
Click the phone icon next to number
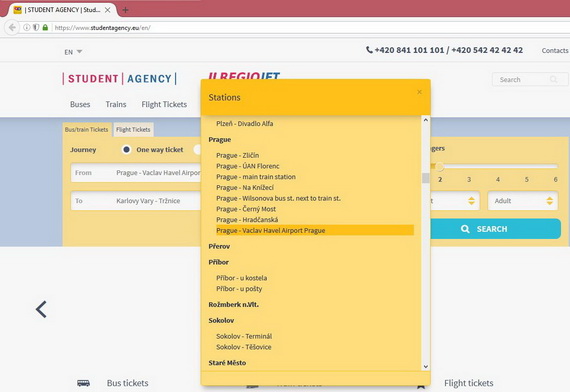point(369,50)
